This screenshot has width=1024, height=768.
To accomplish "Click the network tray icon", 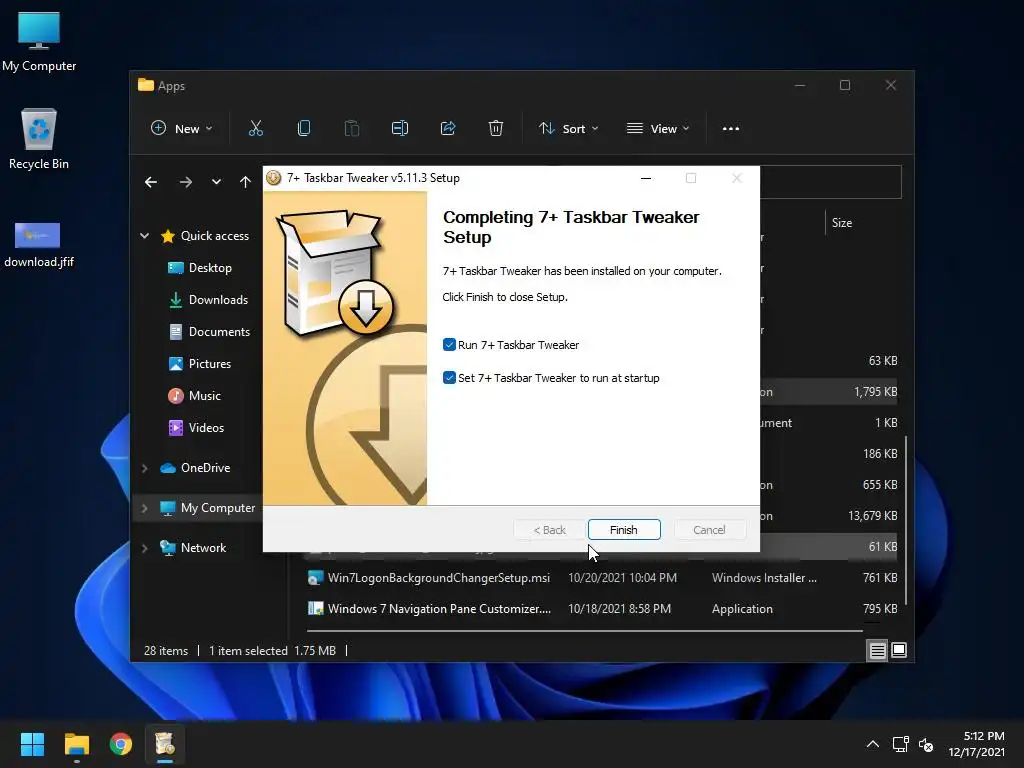I will click(x=901, y=744).
